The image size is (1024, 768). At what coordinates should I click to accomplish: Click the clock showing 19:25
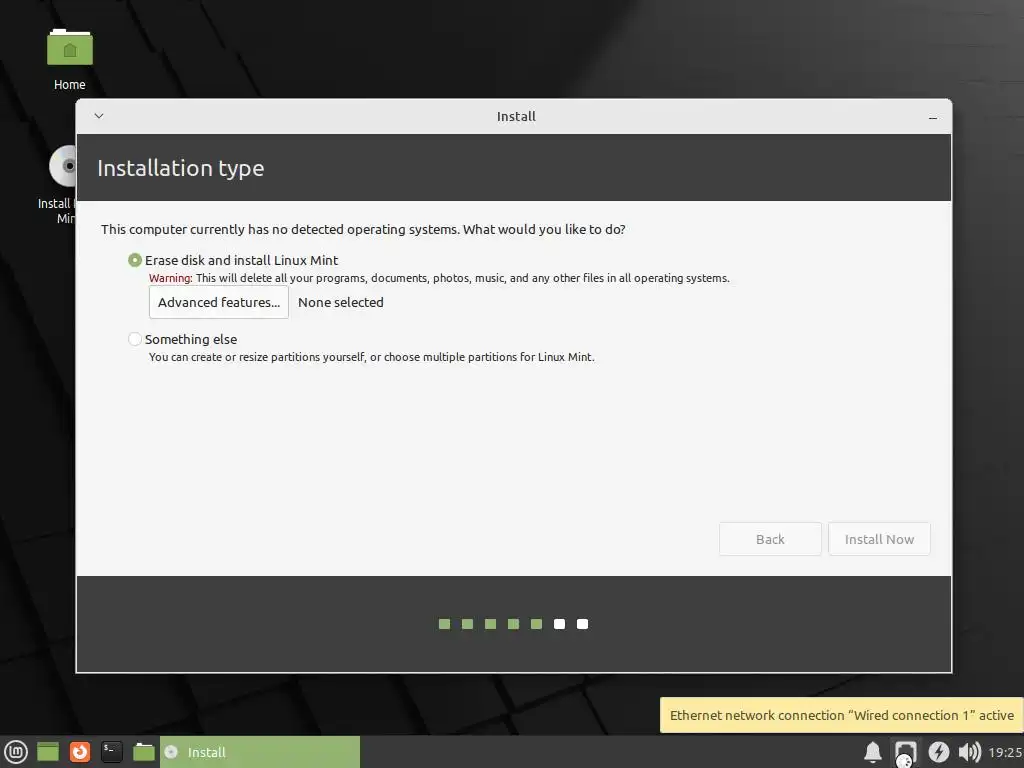pos(1005,752)
